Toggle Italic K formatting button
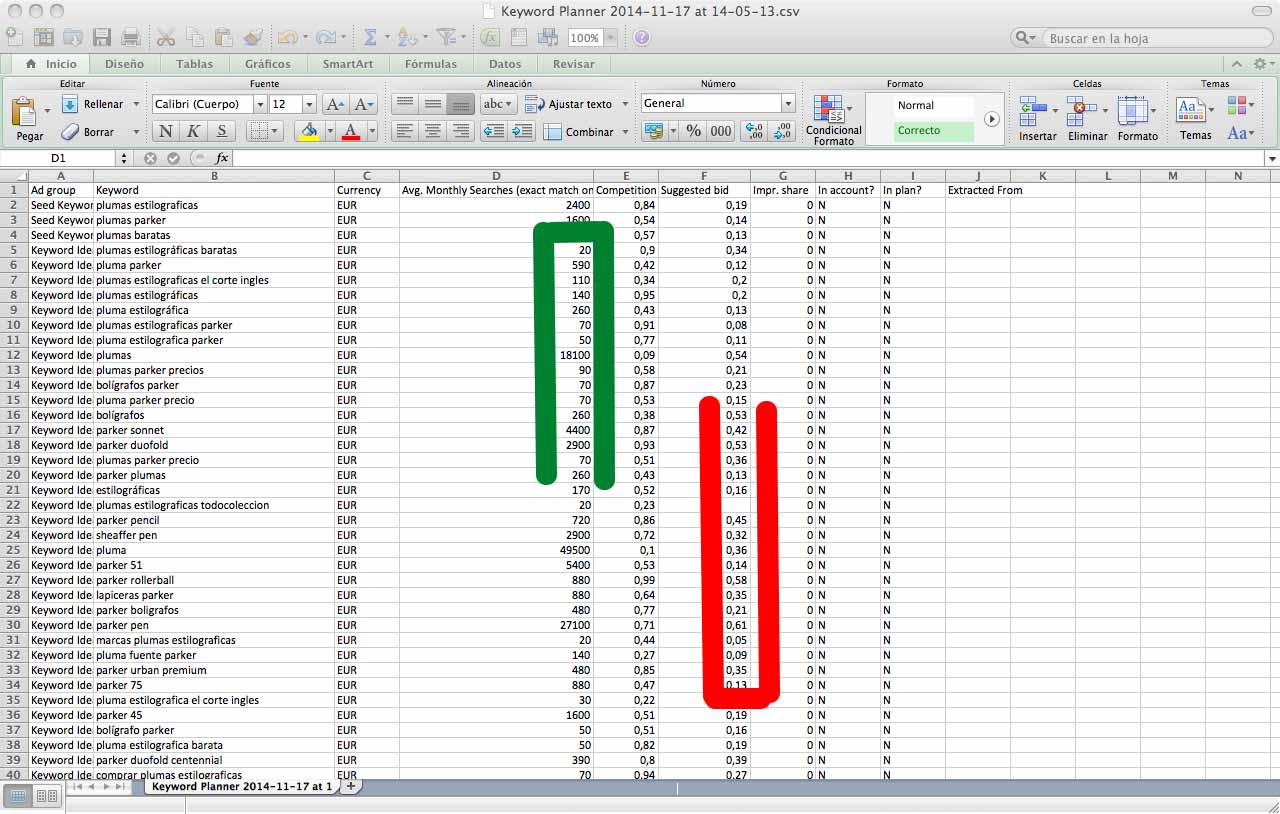 point(193,131)
